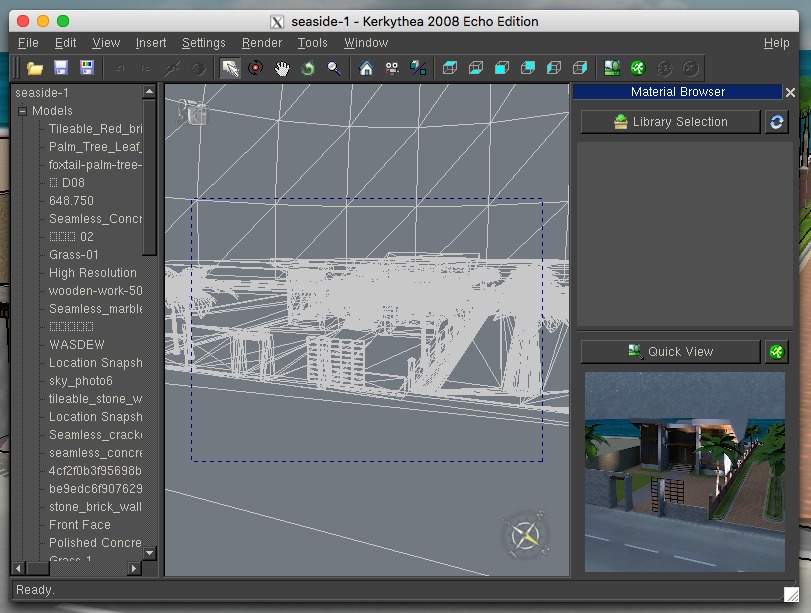Open the Edit menu

click(x=66, y=43)
